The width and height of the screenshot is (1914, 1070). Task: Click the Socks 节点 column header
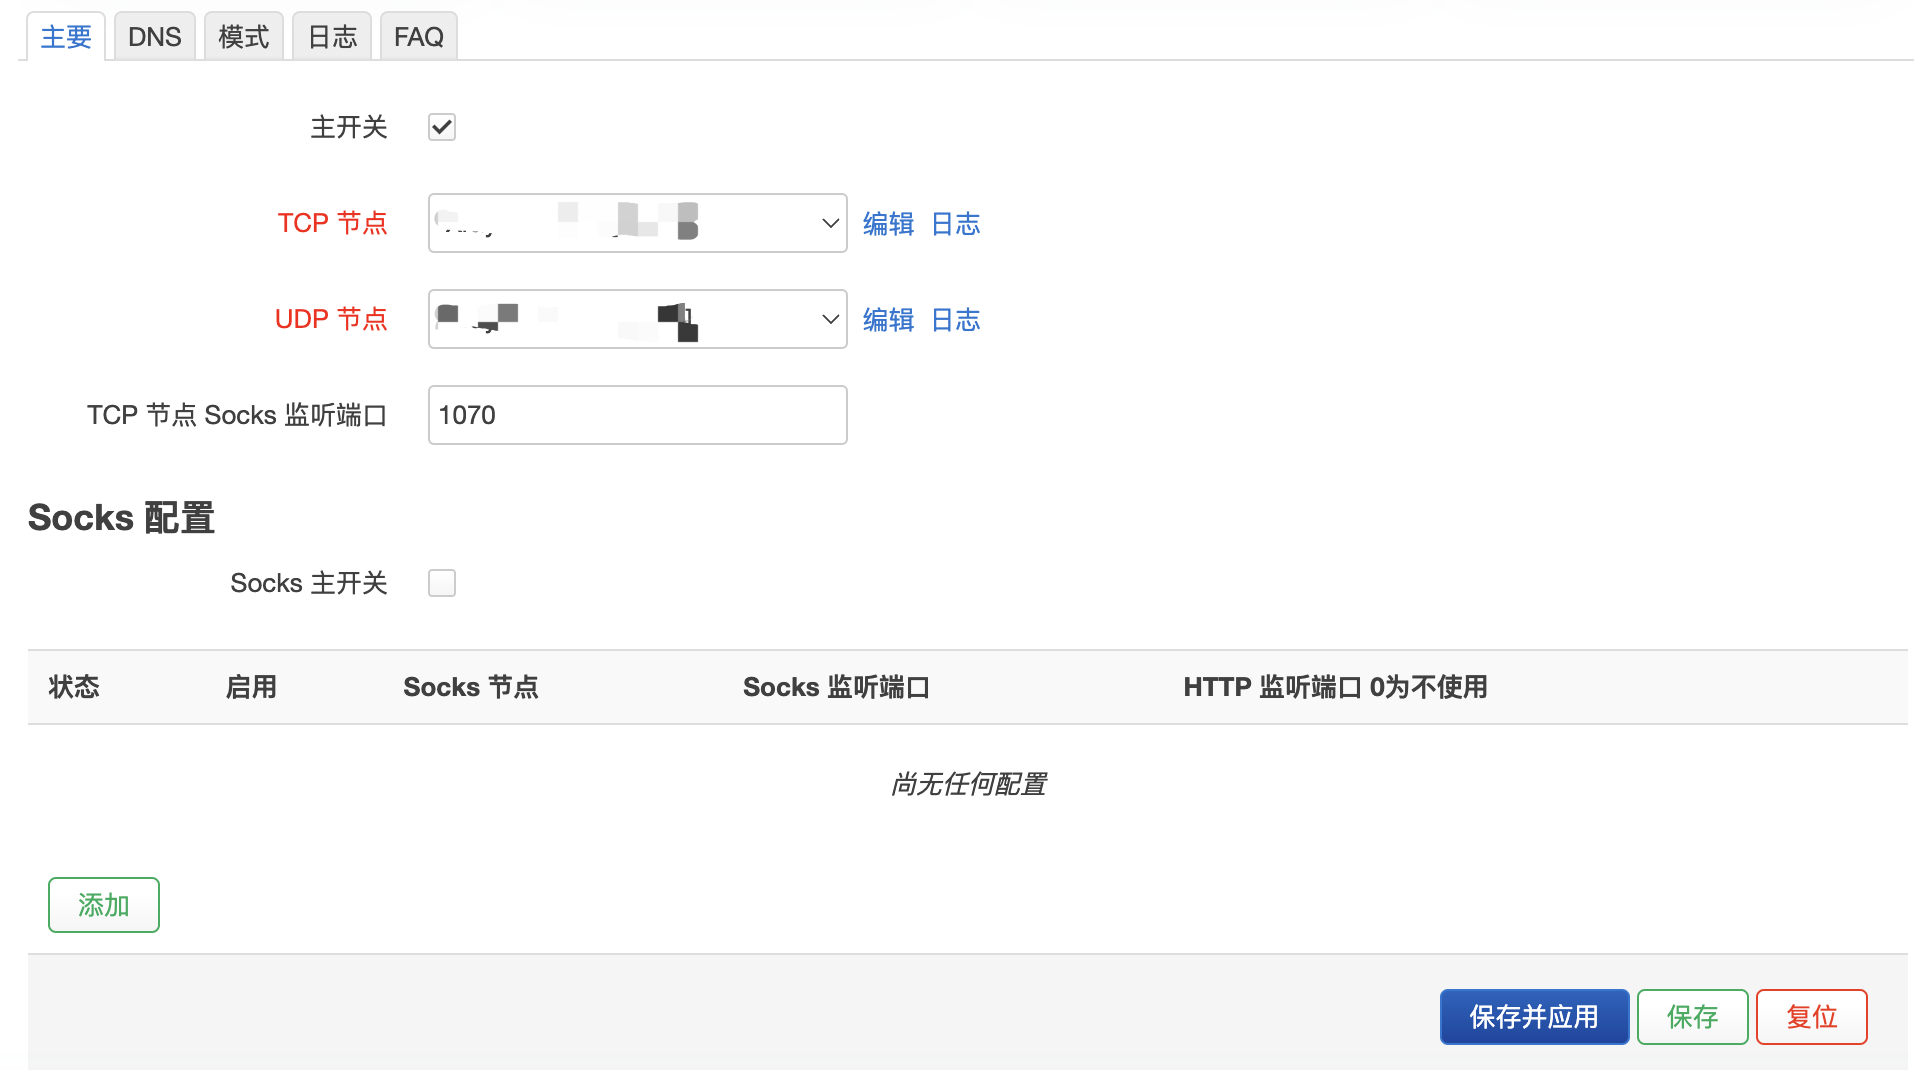click(470, 687)
